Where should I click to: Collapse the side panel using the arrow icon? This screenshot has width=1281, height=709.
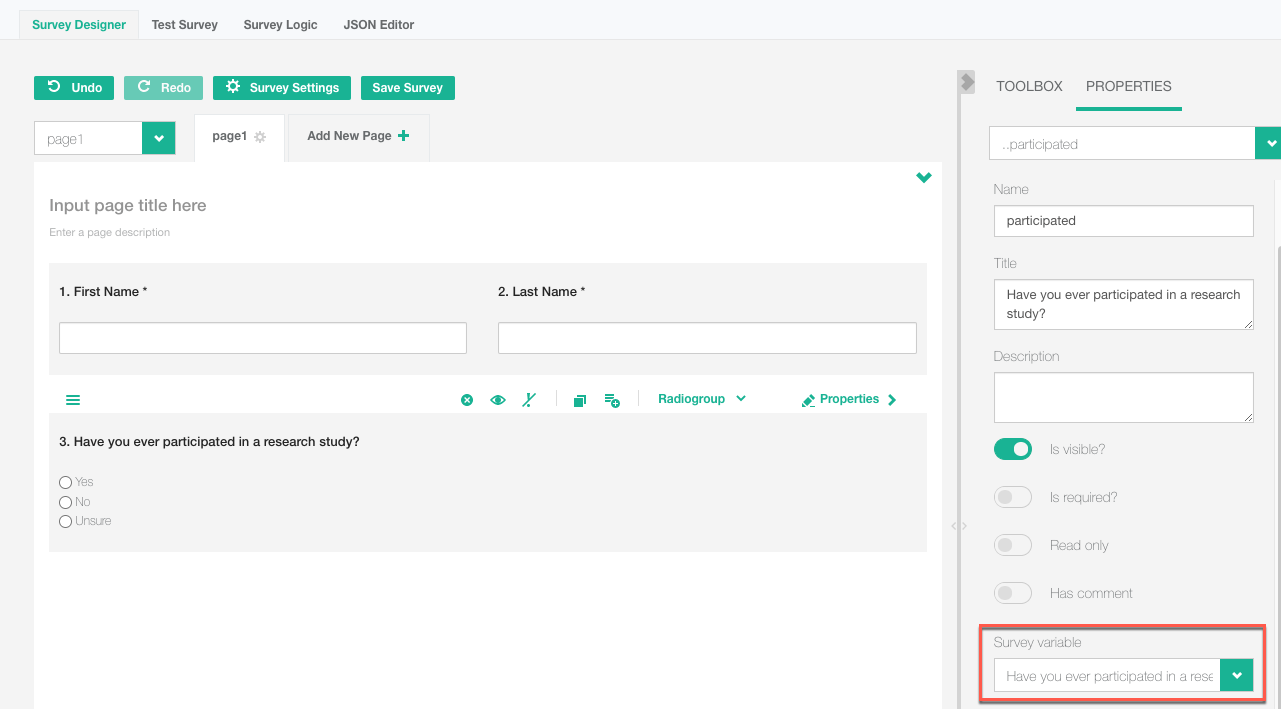[966, 82]
